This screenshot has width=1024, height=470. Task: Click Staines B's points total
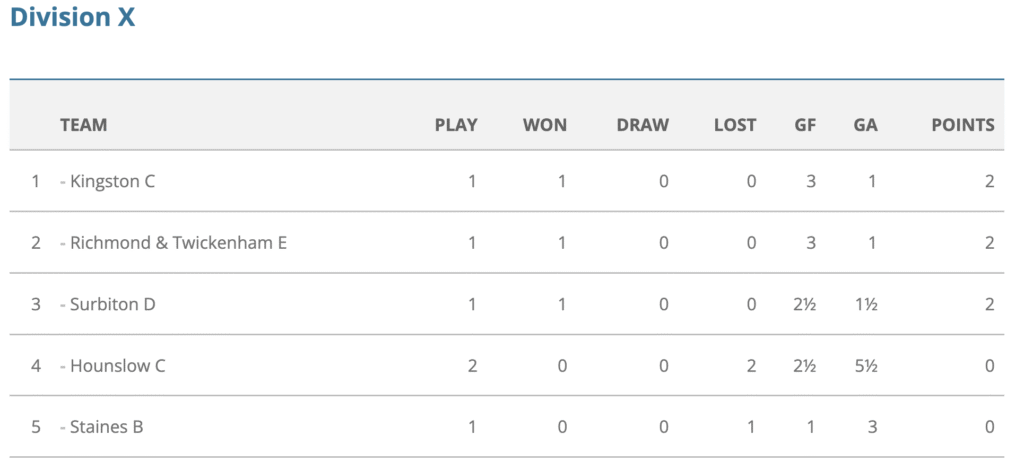pyautogui.click(x=989, y=427)
